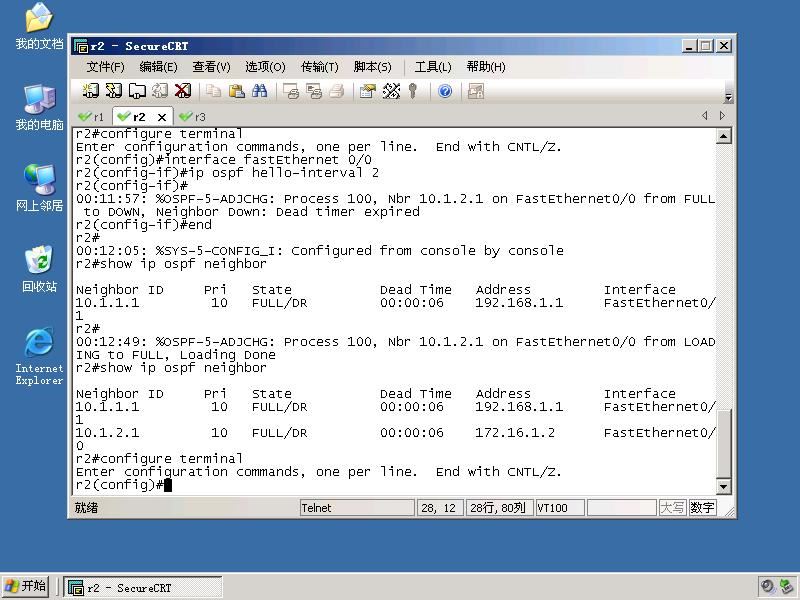Screen dimensions: 800x600
Task: Click the 28, 12 cursor position field
Action: 440,508
